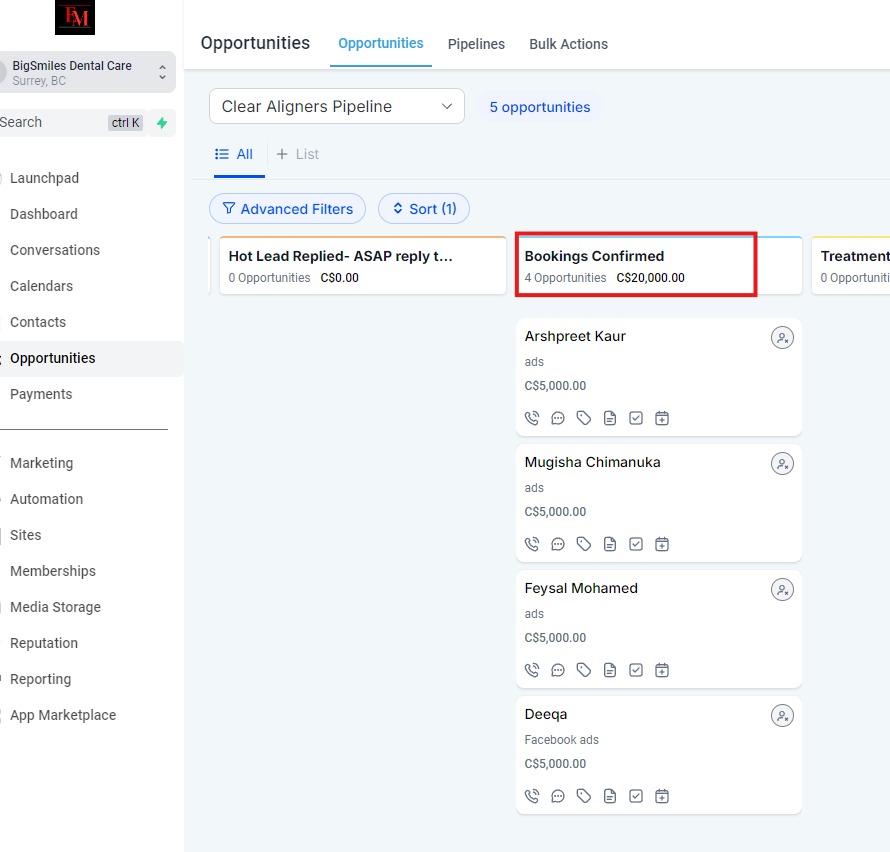Click unassigned owner icon on Deeqa card
The width and height of the screenshot is (890, 852).
782,716
